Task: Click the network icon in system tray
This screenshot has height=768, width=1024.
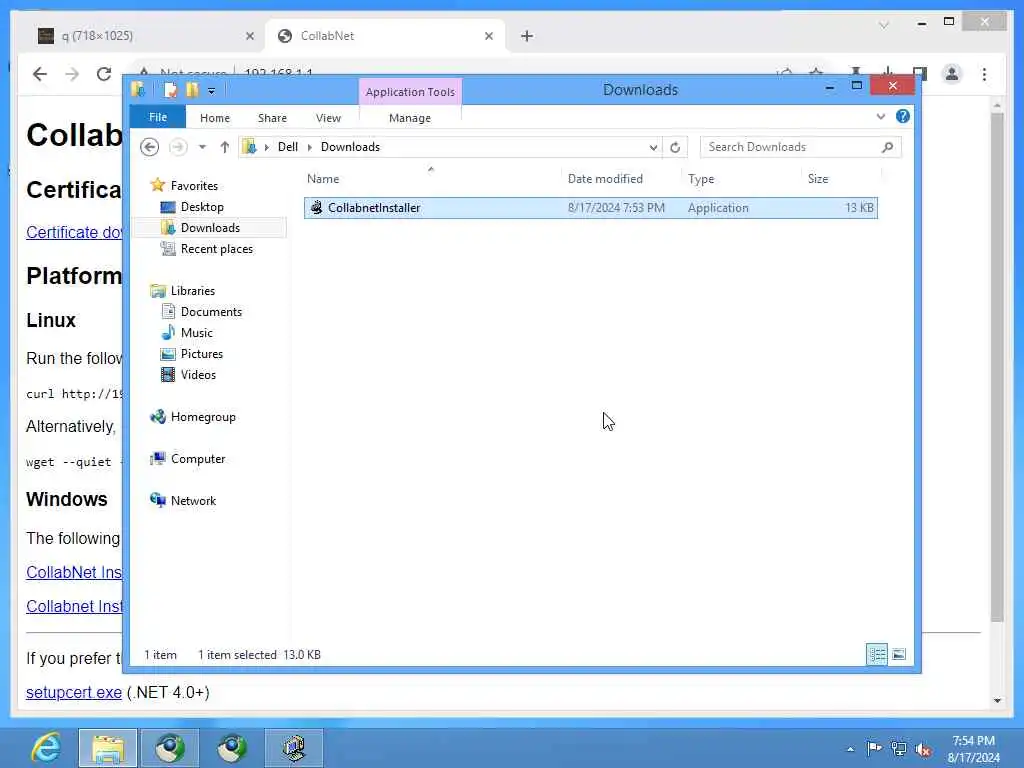Action: [x=899, y=749]
